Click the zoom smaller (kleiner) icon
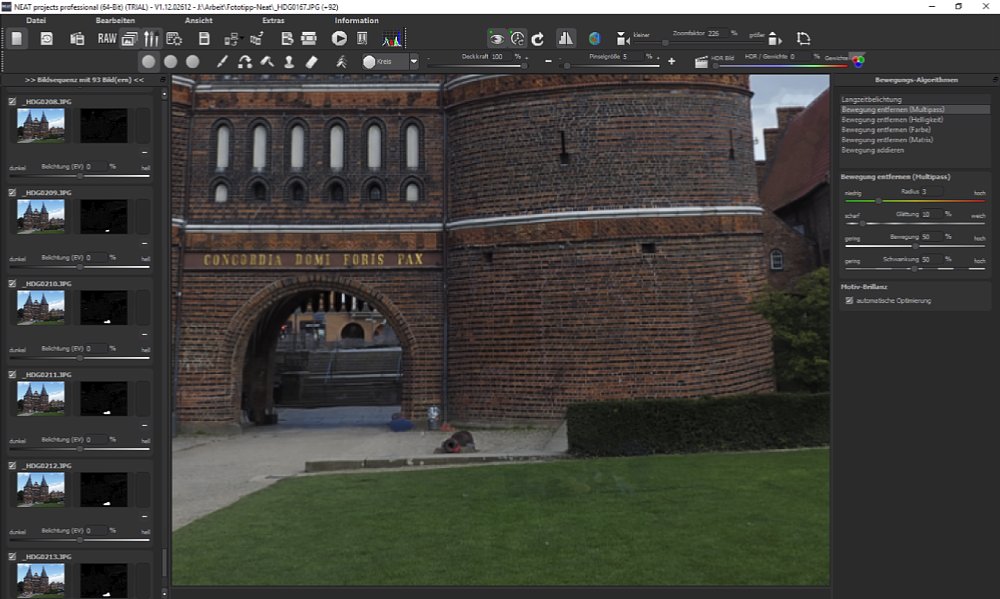This screenshot has height=599, width=1000. [x=622, y=39]
